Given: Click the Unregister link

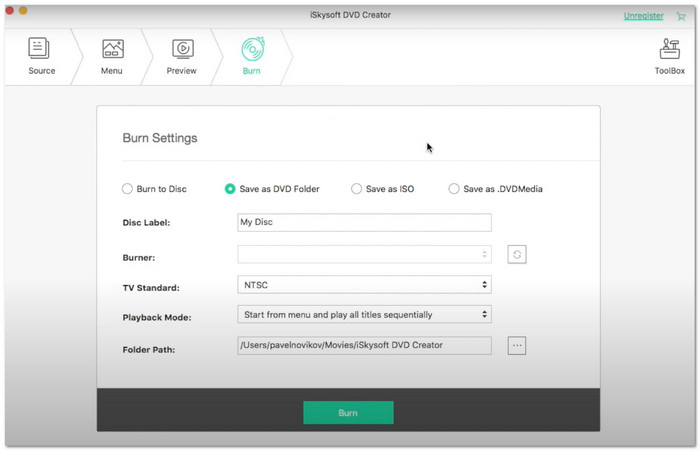Looking at the screenshot, I should [x=643, y=16].
